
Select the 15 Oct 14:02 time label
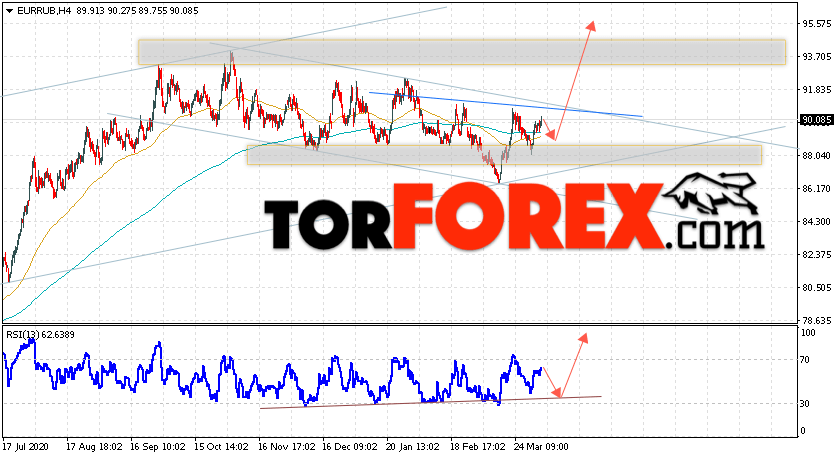coord(221,446)
